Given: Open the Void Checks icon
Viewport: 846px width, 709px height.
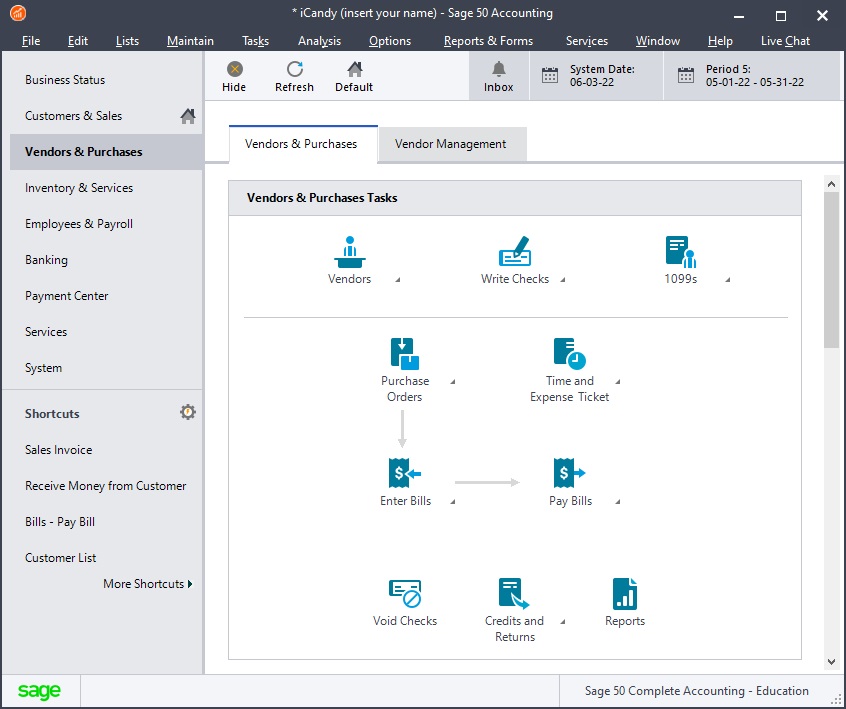Looking at the screenshot, I should pos(405,593).
